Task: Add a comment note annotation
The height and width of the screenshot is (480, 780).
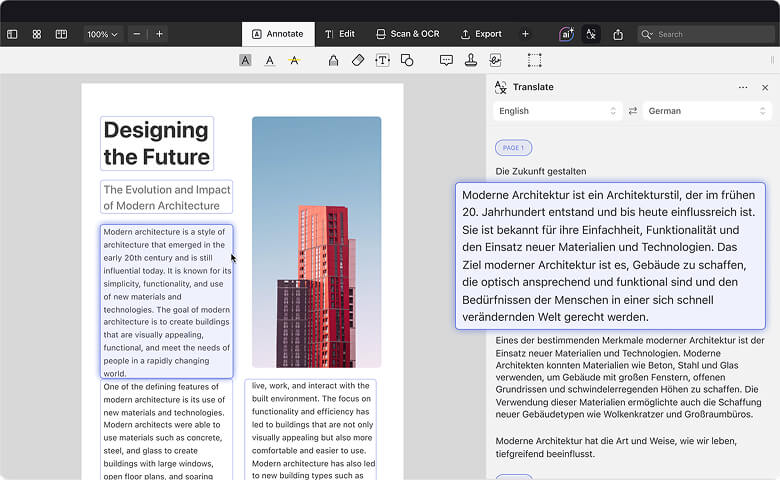Action: click(x=446, y=60)
